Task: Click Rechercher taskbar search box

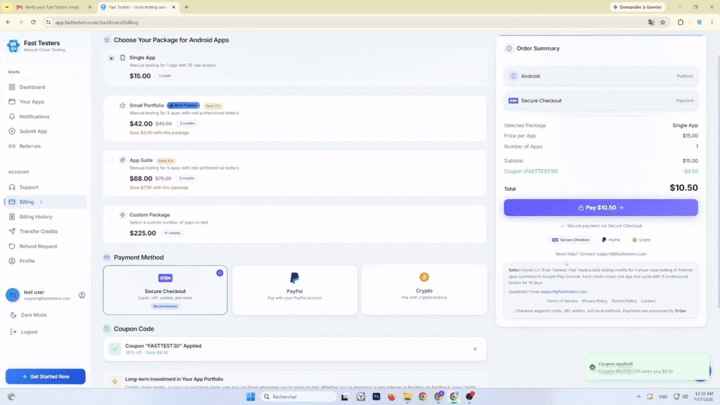Action: tap(298, 397)
